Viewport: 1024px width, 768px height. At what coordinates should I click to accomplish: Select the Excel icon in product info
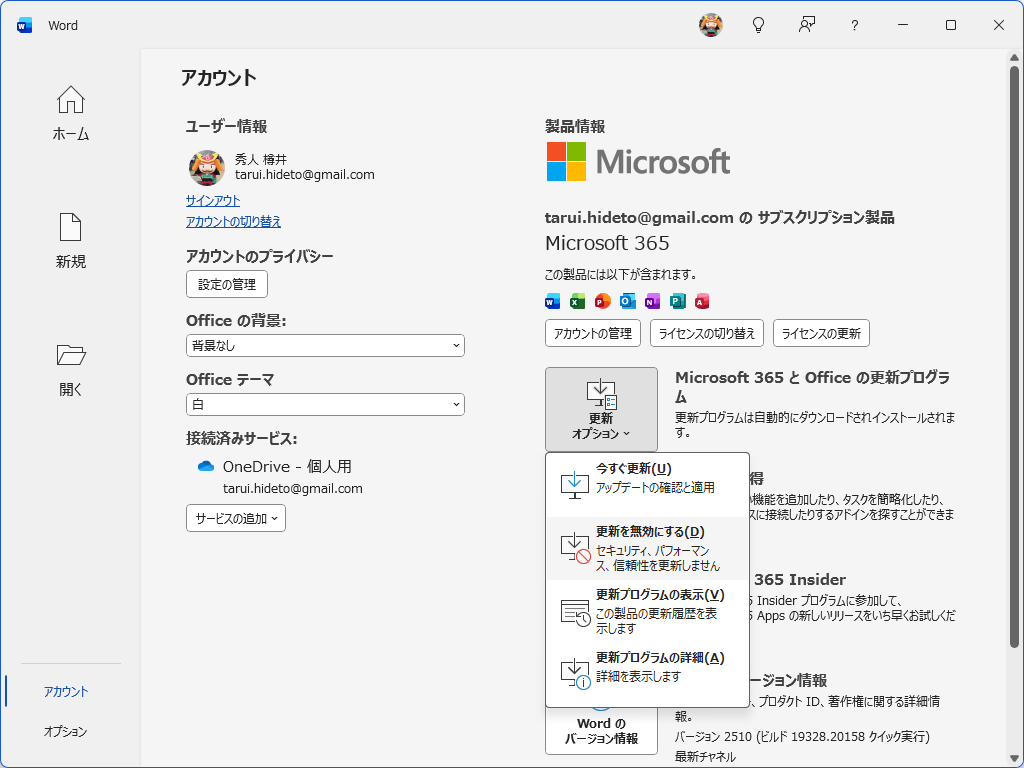click(x=577, y=301)
